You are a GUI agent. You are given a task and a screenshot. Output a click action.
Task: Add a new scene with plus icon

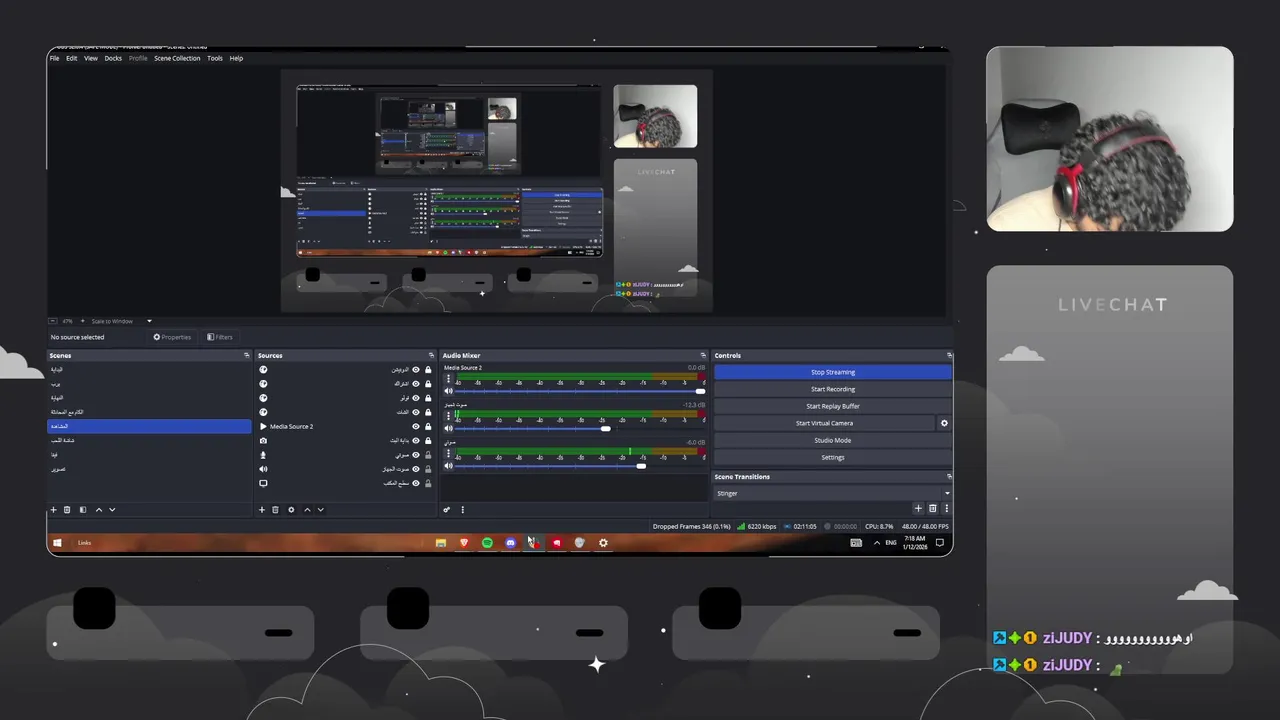tap(54, 510)
